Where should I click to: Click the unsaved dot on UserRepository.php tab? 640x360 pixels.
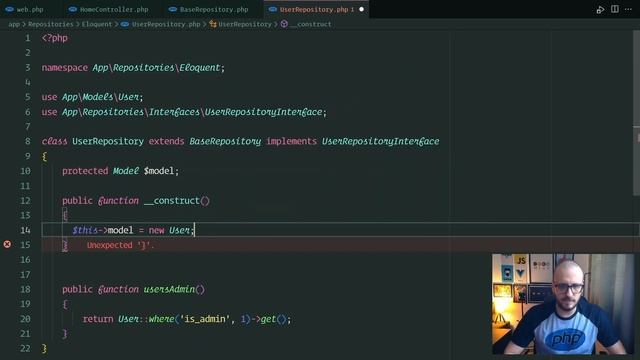(x=361, y=9)
